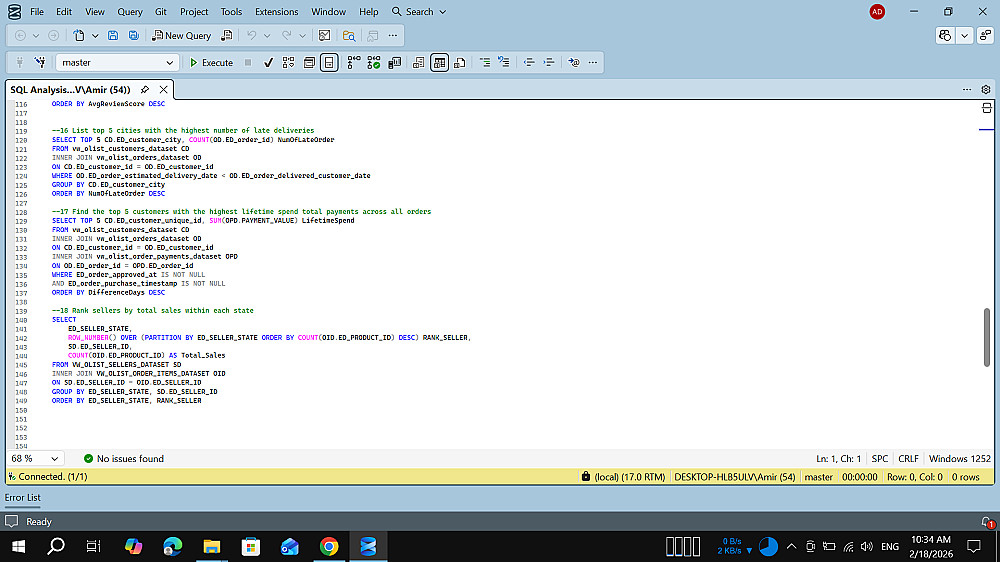Open the Query menu

(x=130, y=11)
